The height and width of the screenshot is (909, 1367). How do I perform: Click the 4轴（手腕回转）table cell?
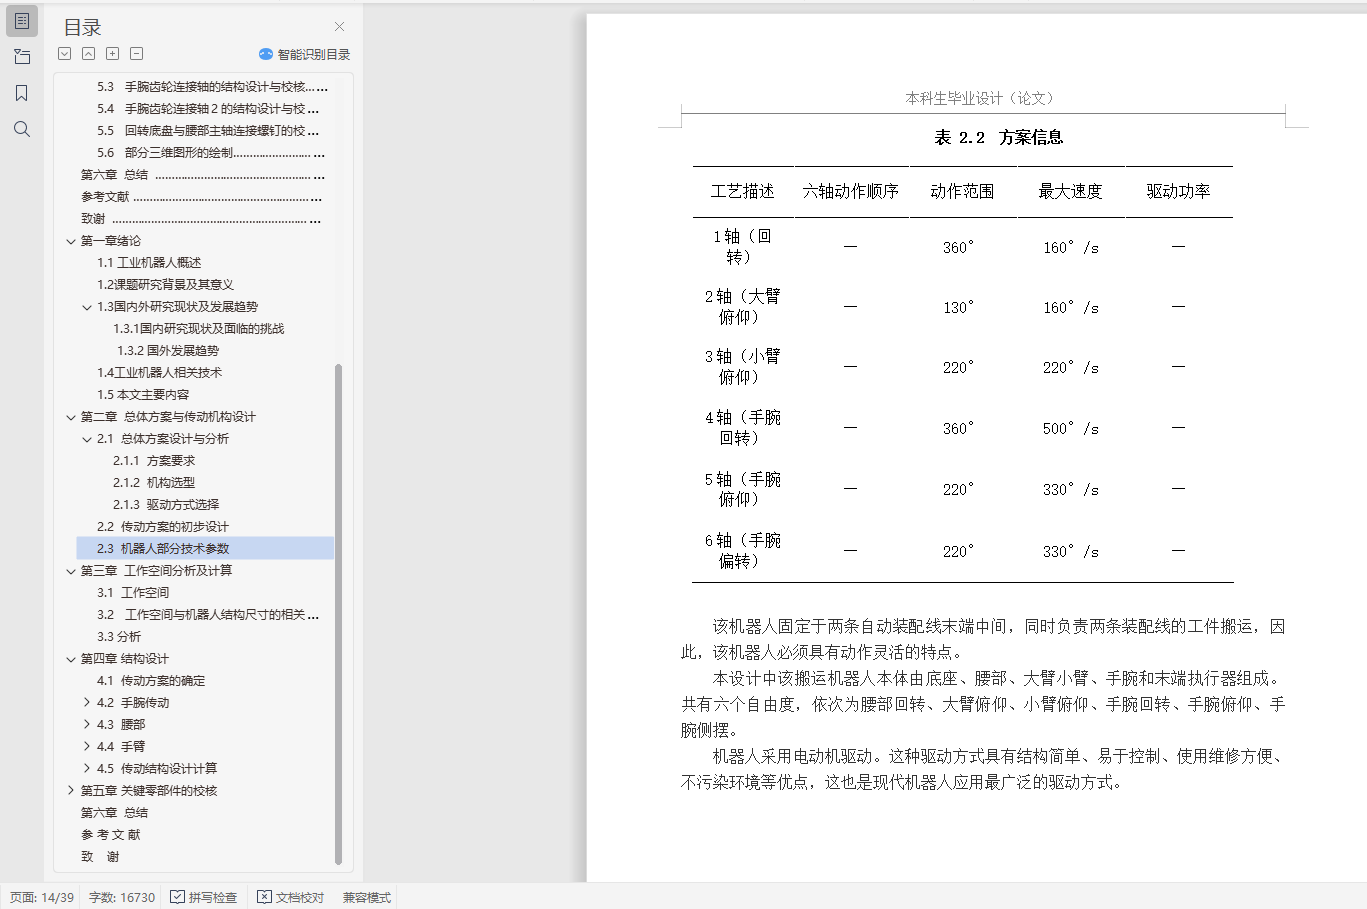point(742,428)
